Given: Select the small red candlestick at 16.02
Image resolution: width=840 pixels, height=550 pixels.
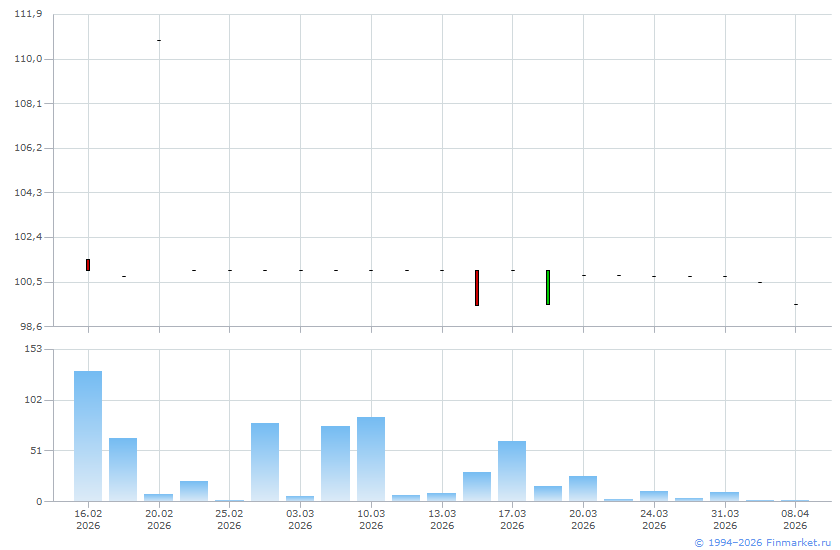Looking at the screenshot, I should tap(88, 265).
